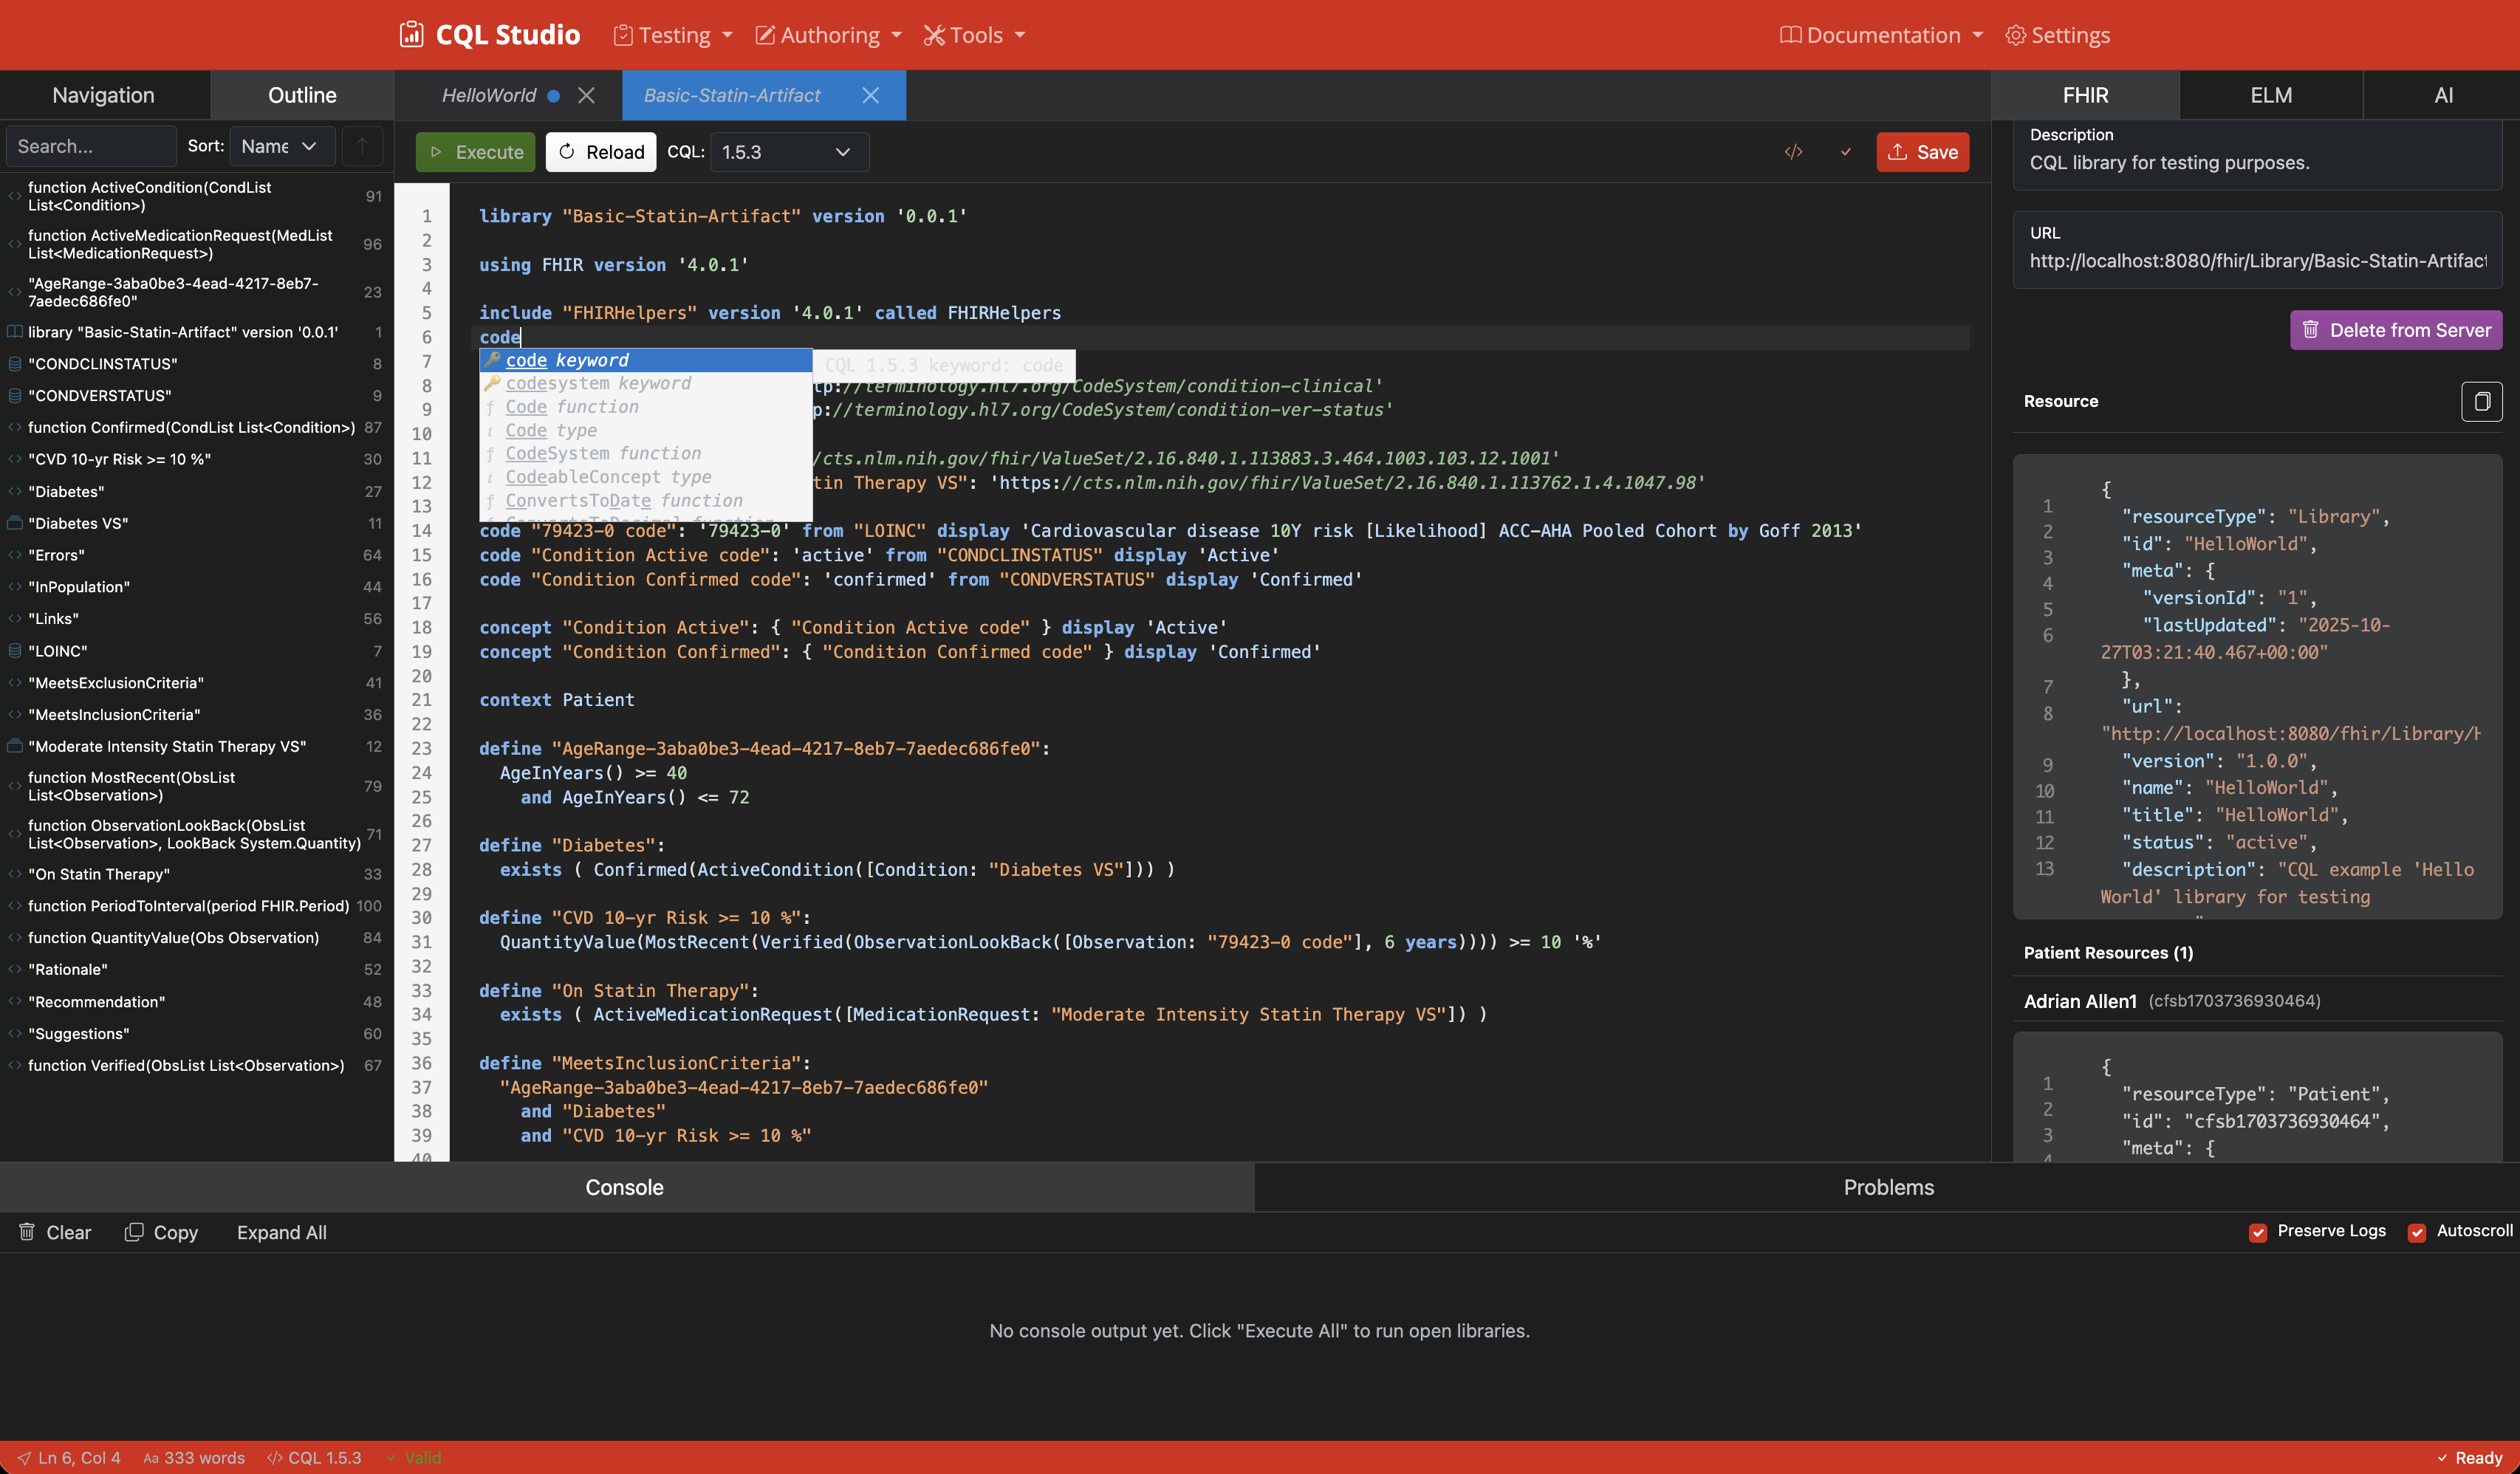The height and width of the screenshot is (1474, 2520).
Task: Click the sort direction arrow beside Name
Action: coord(362,146)
